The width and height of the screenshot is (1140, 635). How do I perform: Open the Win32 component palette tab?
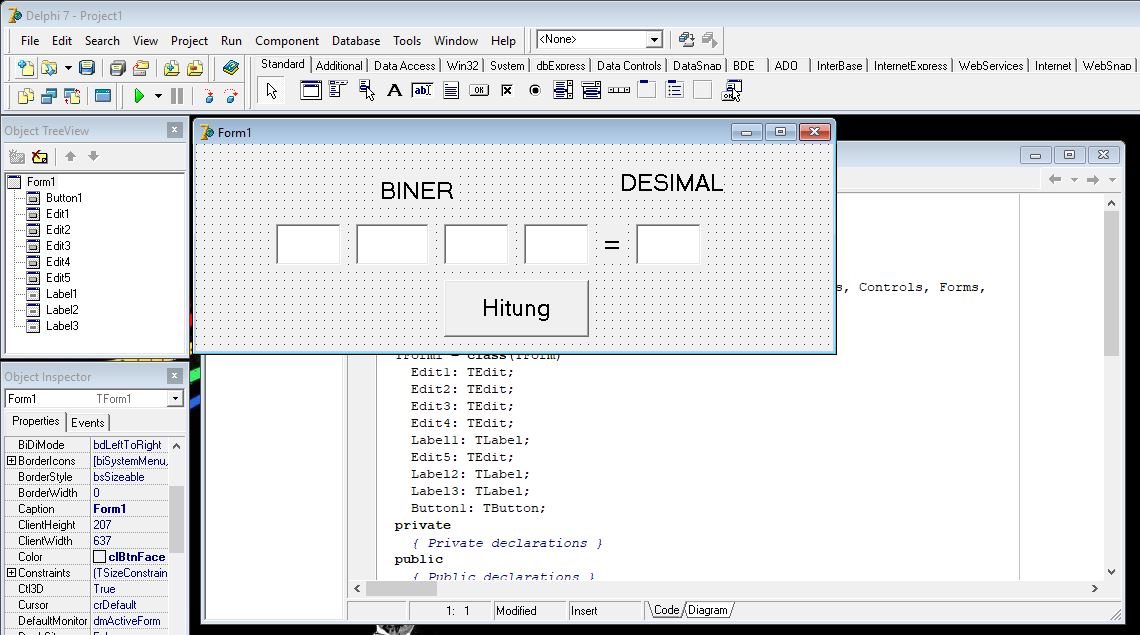click(x=461, y=64)
